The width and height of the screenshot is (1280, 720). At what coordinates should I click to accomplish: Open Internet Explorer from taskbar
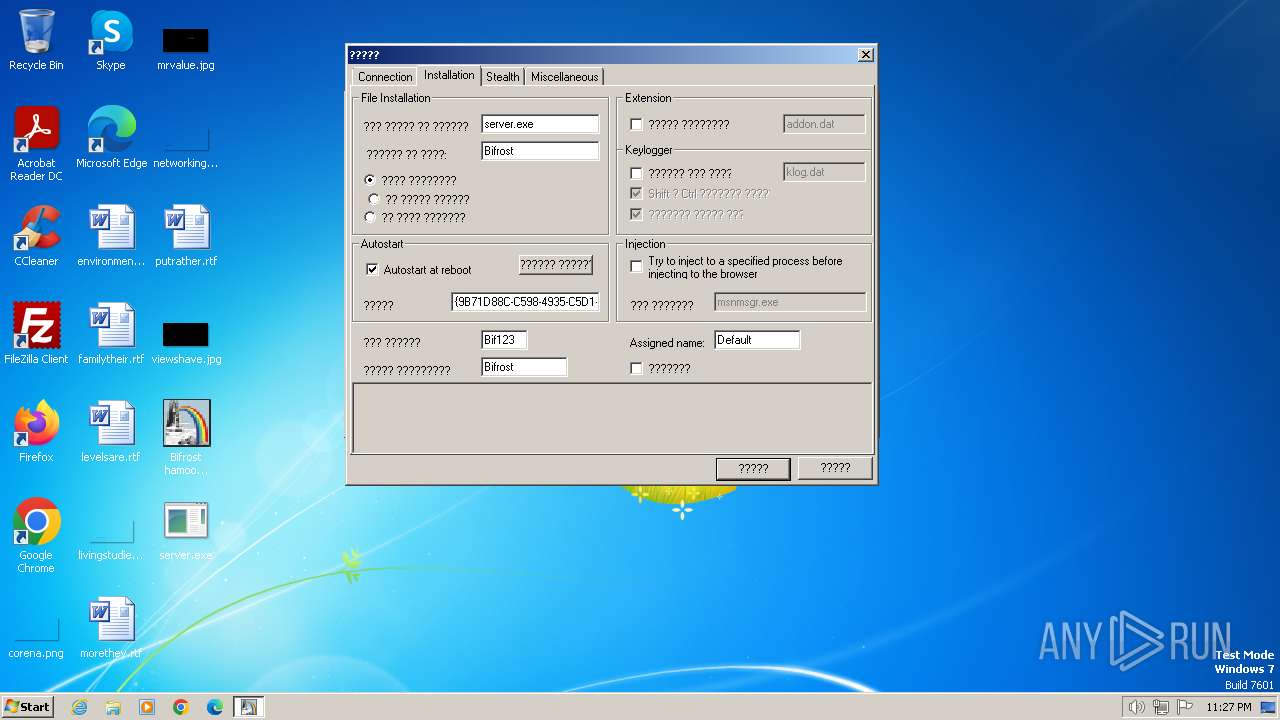[79, 707]
